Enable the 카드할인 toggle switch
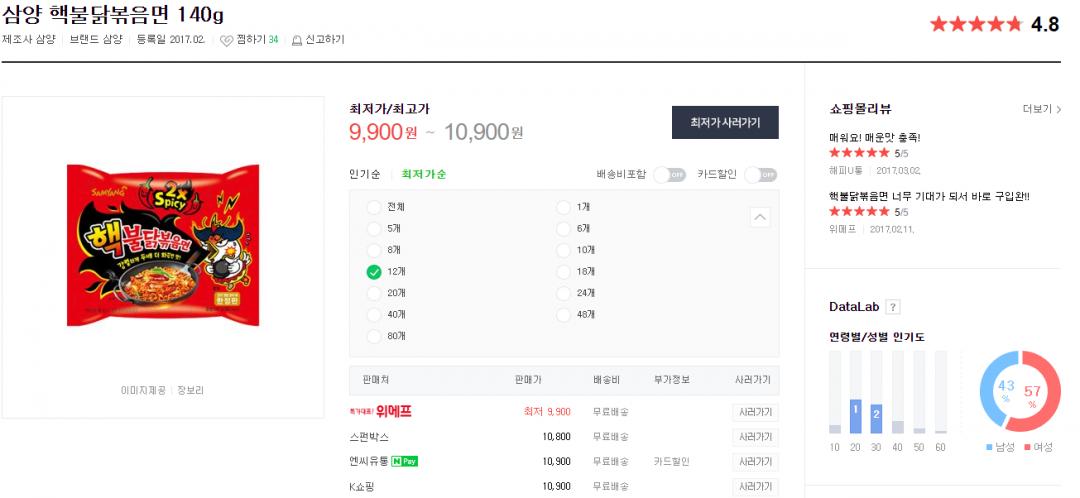The height and width of the screenshot is (498, 1080). 760,175
